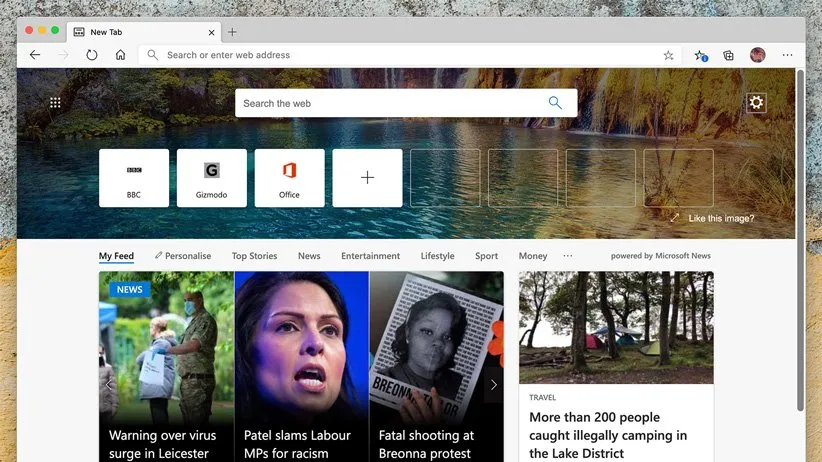Select the Entertainment feed tab
This screenshot has height=462, width=822.
coord(370,256)
